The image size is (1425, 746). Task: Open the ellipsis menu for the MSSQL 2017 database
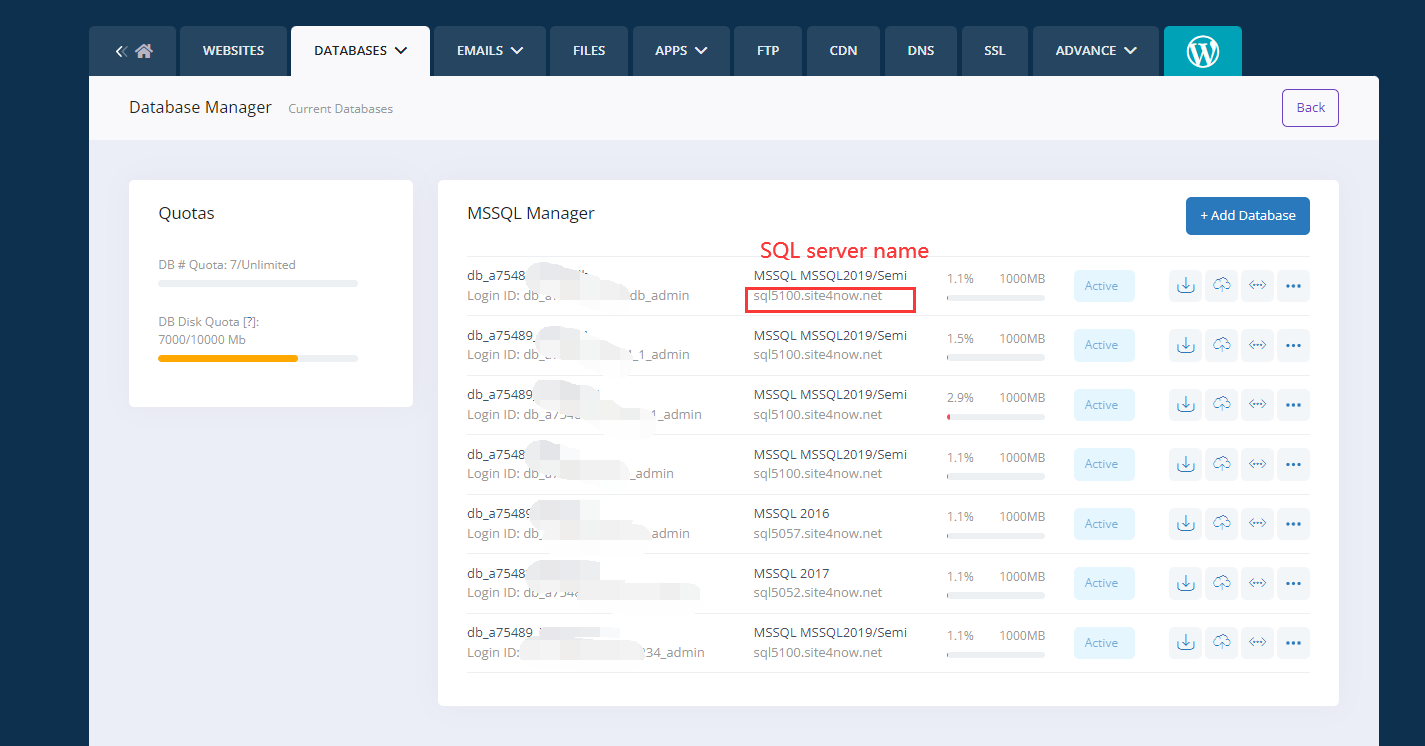1293,583
